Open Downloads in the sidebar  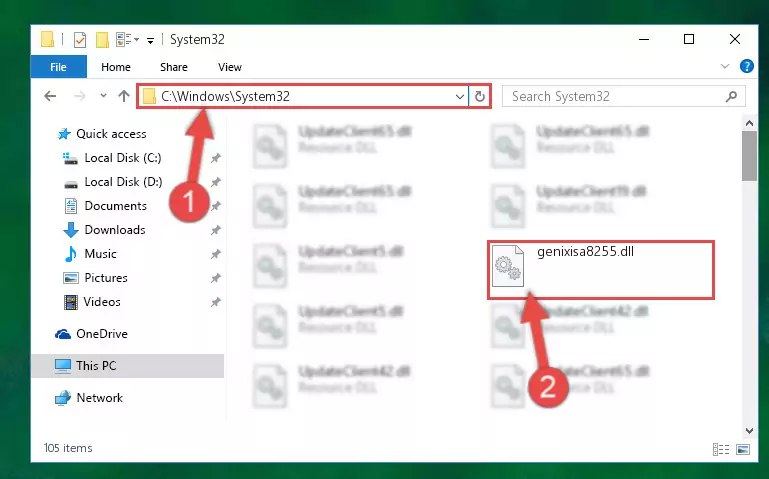[115, 230]
